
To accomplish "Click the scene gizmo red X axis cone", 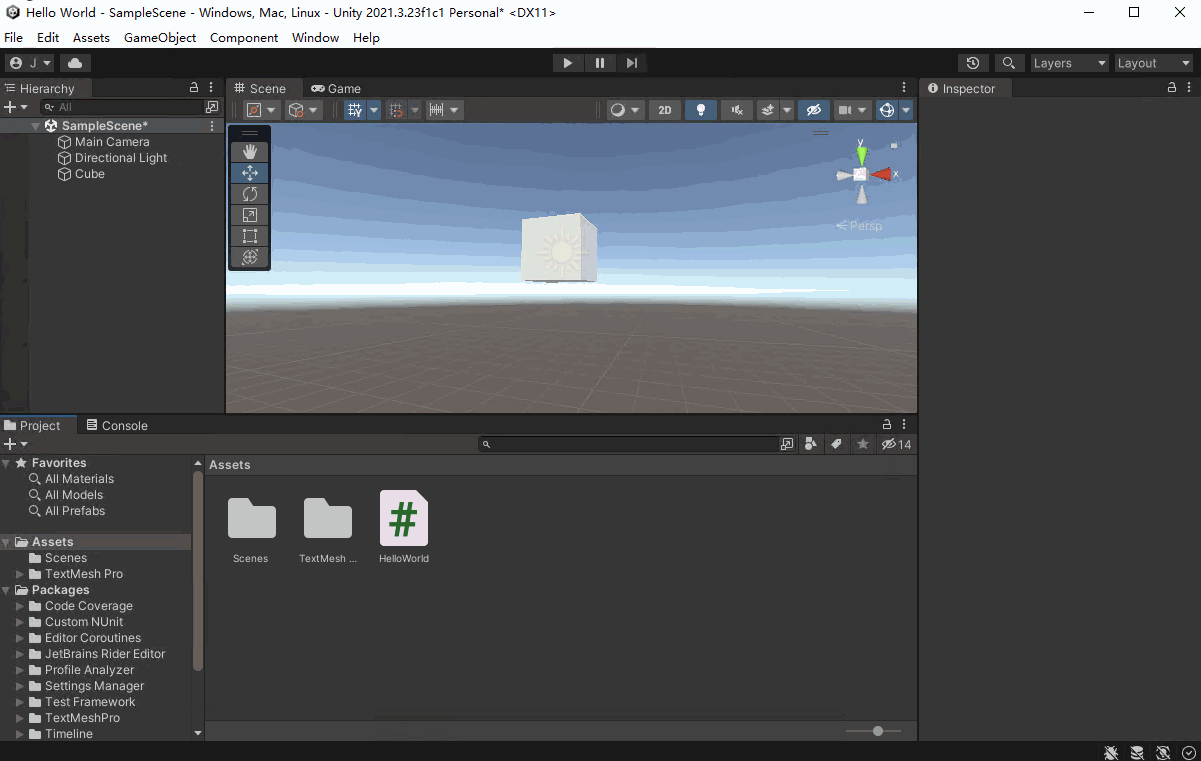I will [881, 174].
